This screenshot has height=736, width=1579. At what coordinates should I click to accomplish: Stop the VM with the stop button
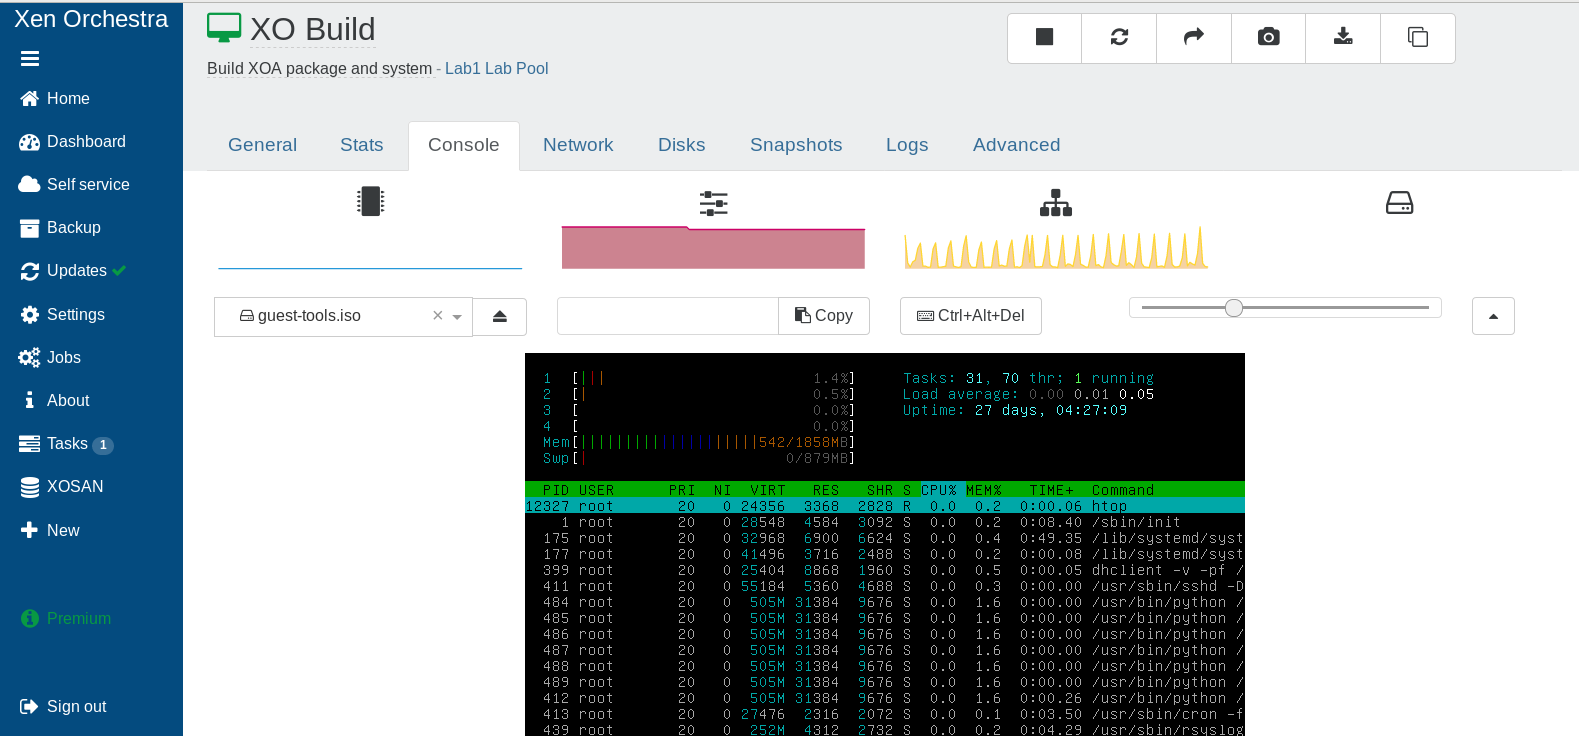(1044, 38)
